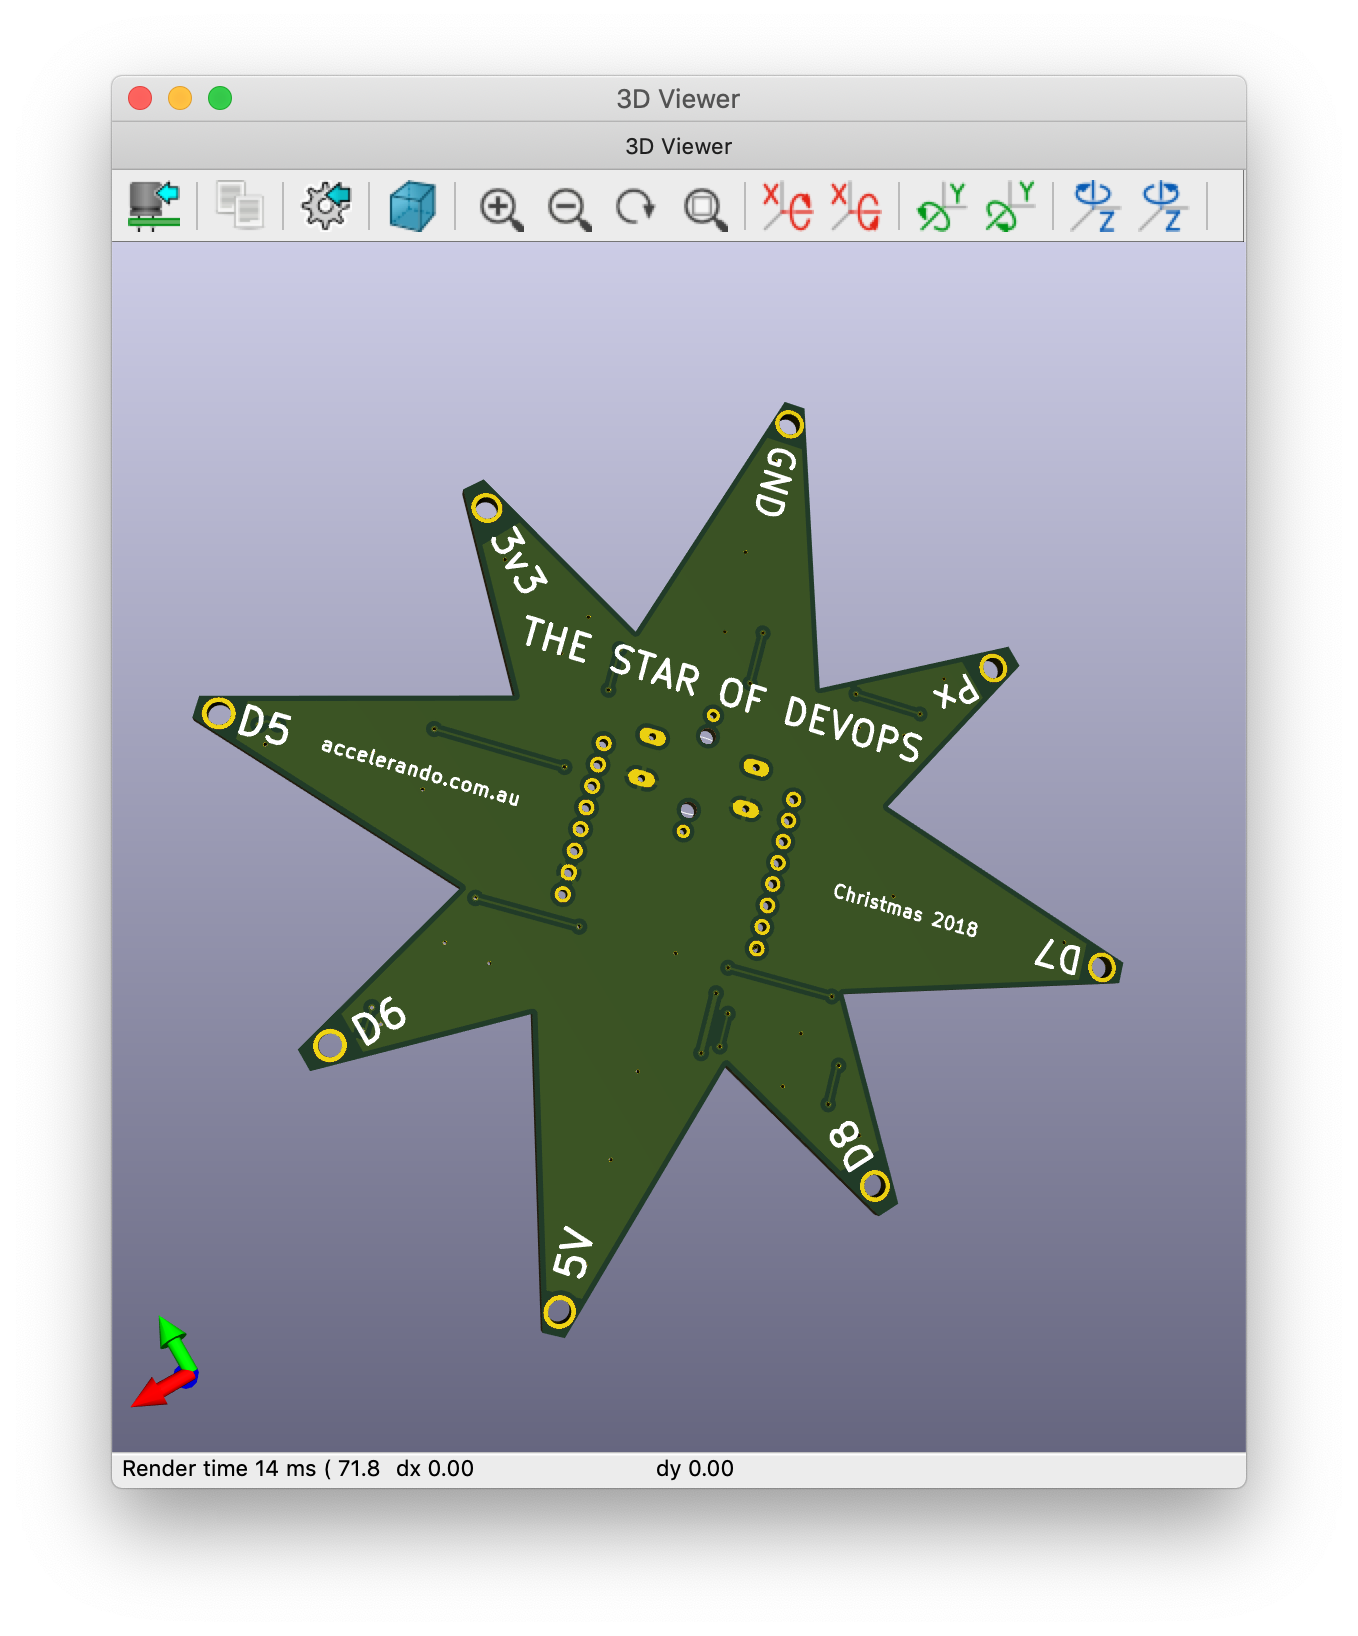This screenshot has width=1358, height=1636.
Task: Click the zoom out magnifier
Action: [569, 209]
